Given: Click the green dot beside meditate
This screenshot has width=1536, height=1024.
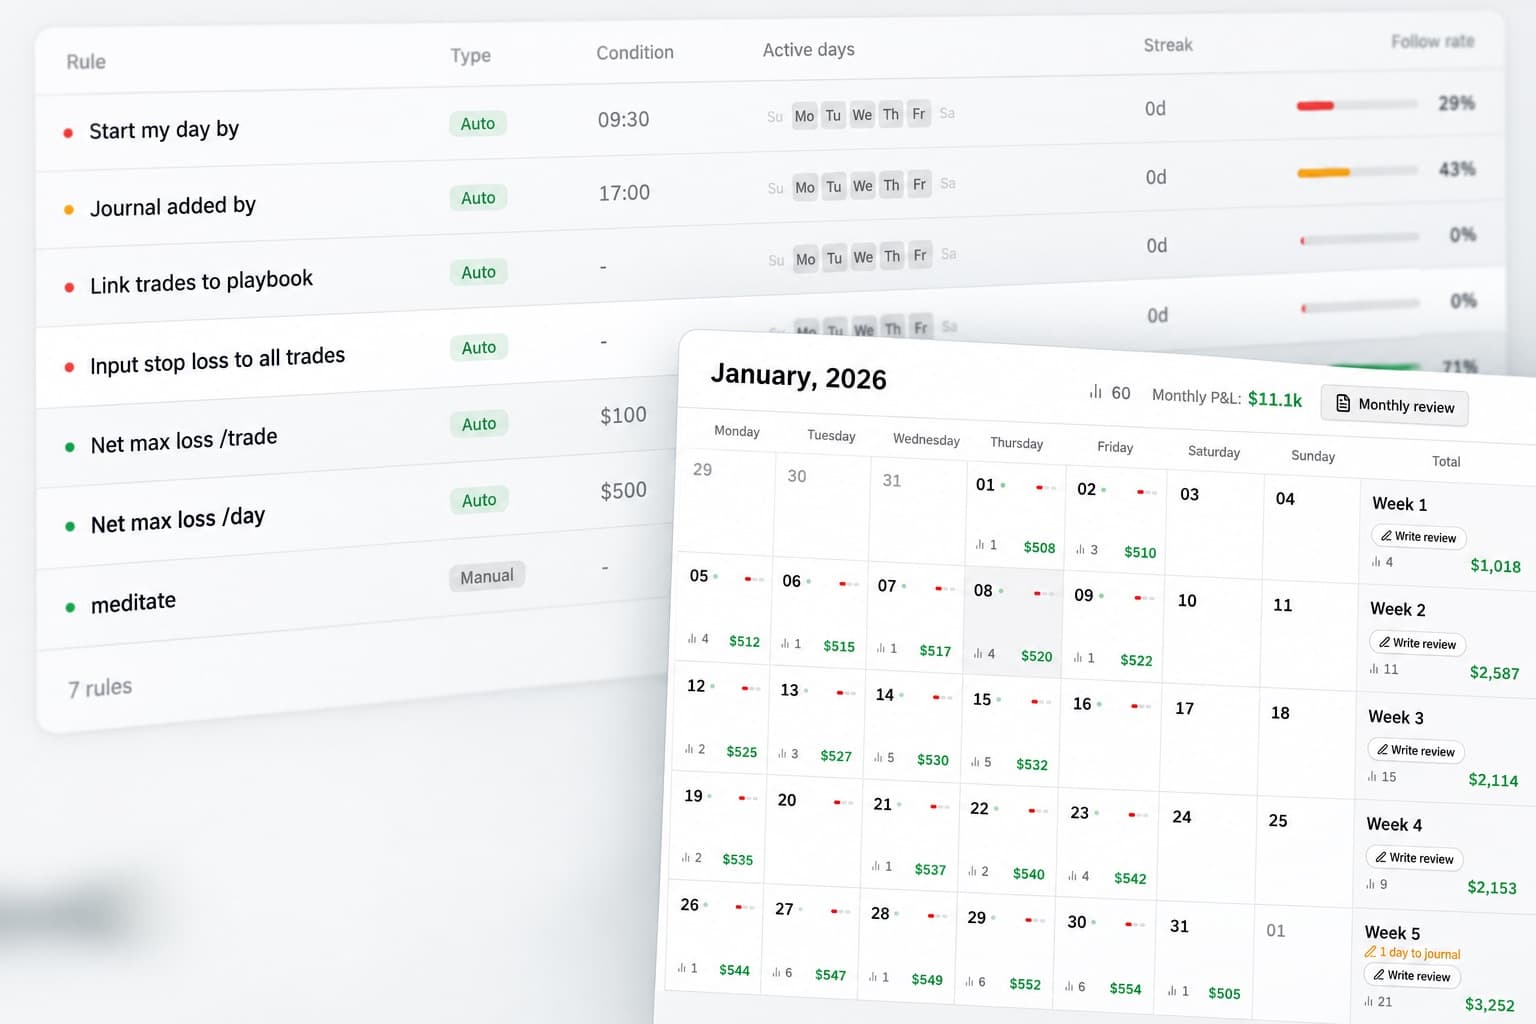Looking at the screenshot, I should click(x=70, y=607).
